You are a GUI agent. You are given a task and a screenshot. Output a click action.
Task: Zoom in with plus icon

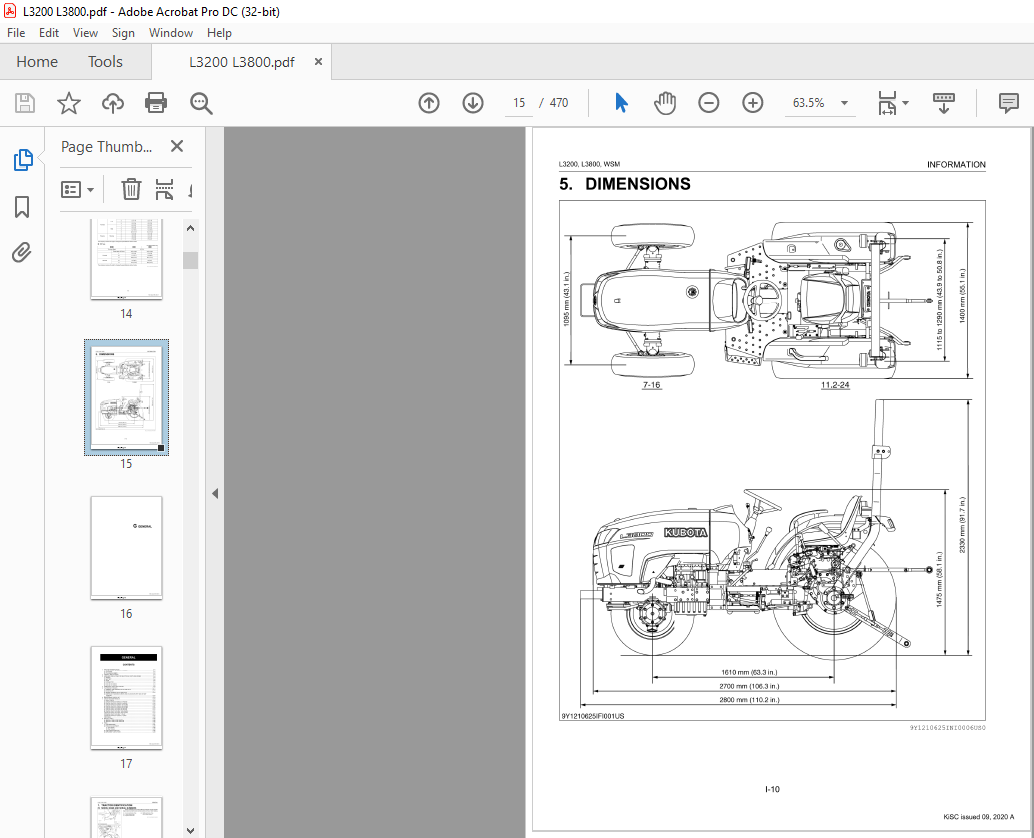(752, 103)
